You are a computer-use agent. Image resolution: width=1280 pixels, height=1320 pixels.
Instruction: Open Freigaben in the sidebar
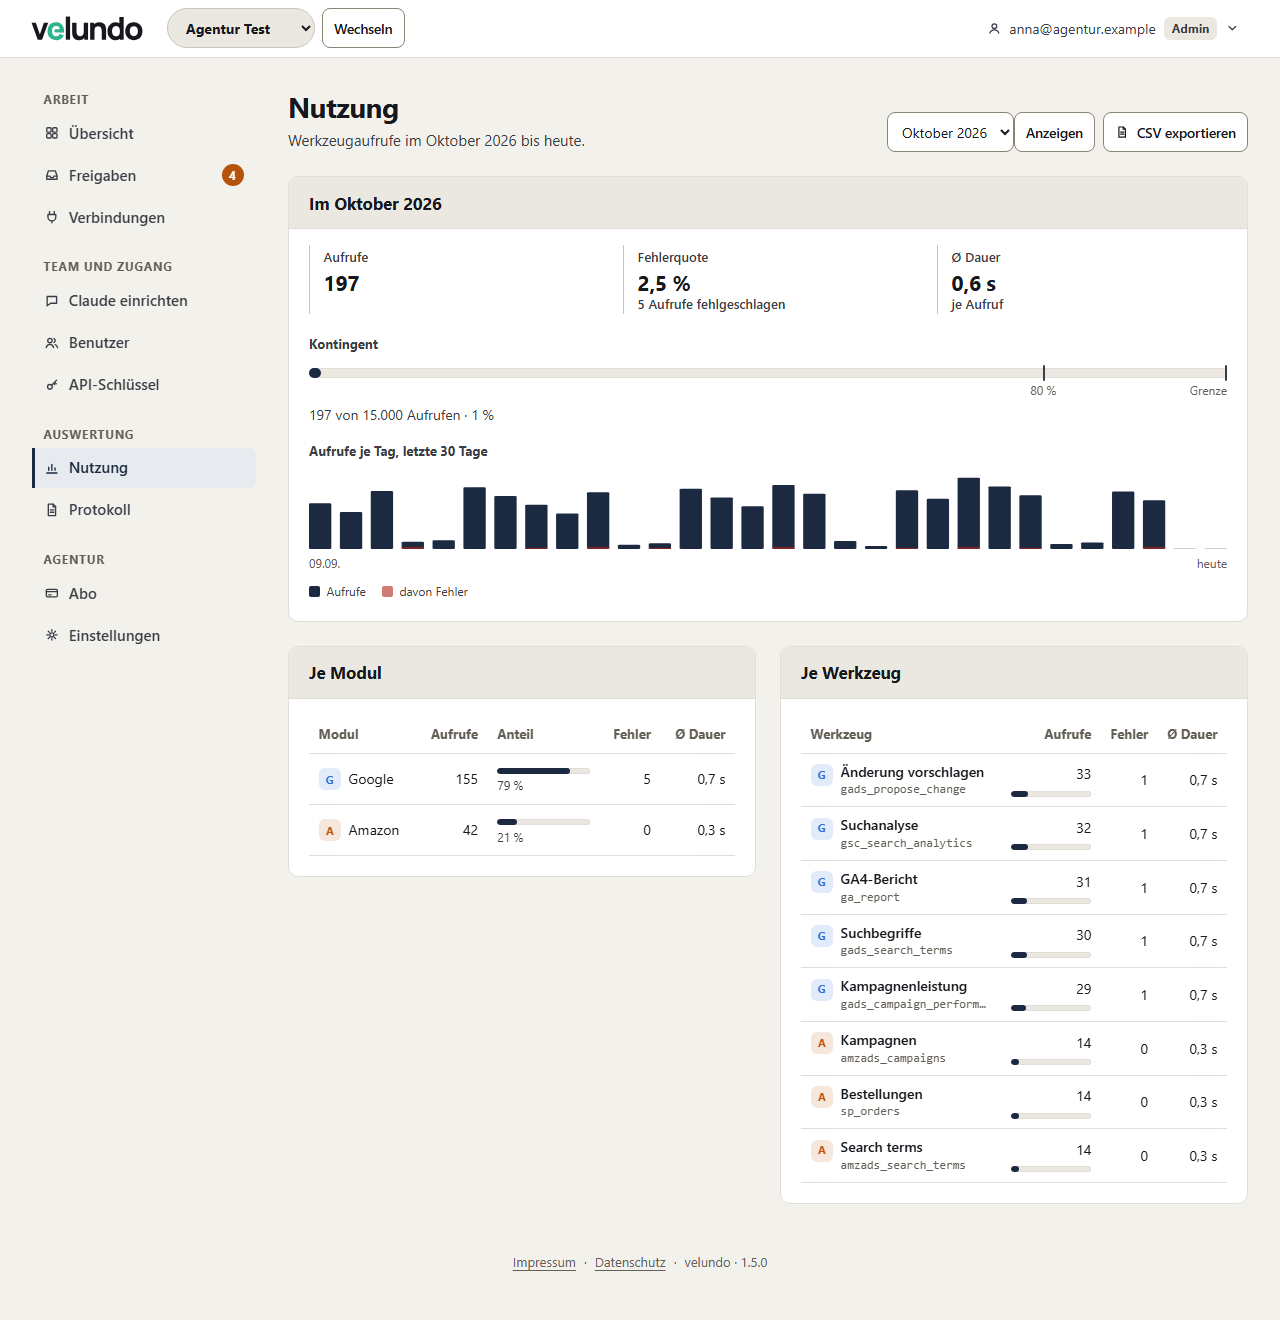[144, 175]
